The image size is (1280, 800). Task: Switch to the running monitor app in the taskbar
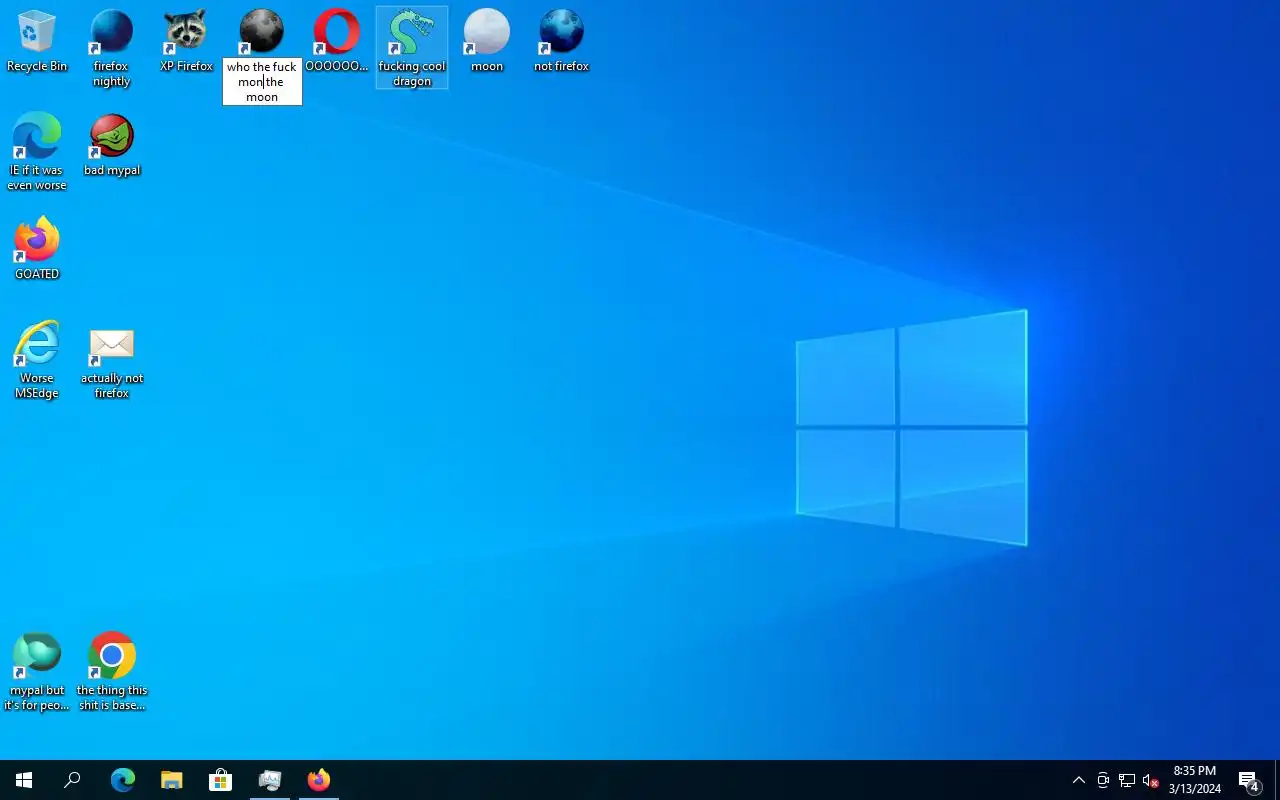pos(270,780)
